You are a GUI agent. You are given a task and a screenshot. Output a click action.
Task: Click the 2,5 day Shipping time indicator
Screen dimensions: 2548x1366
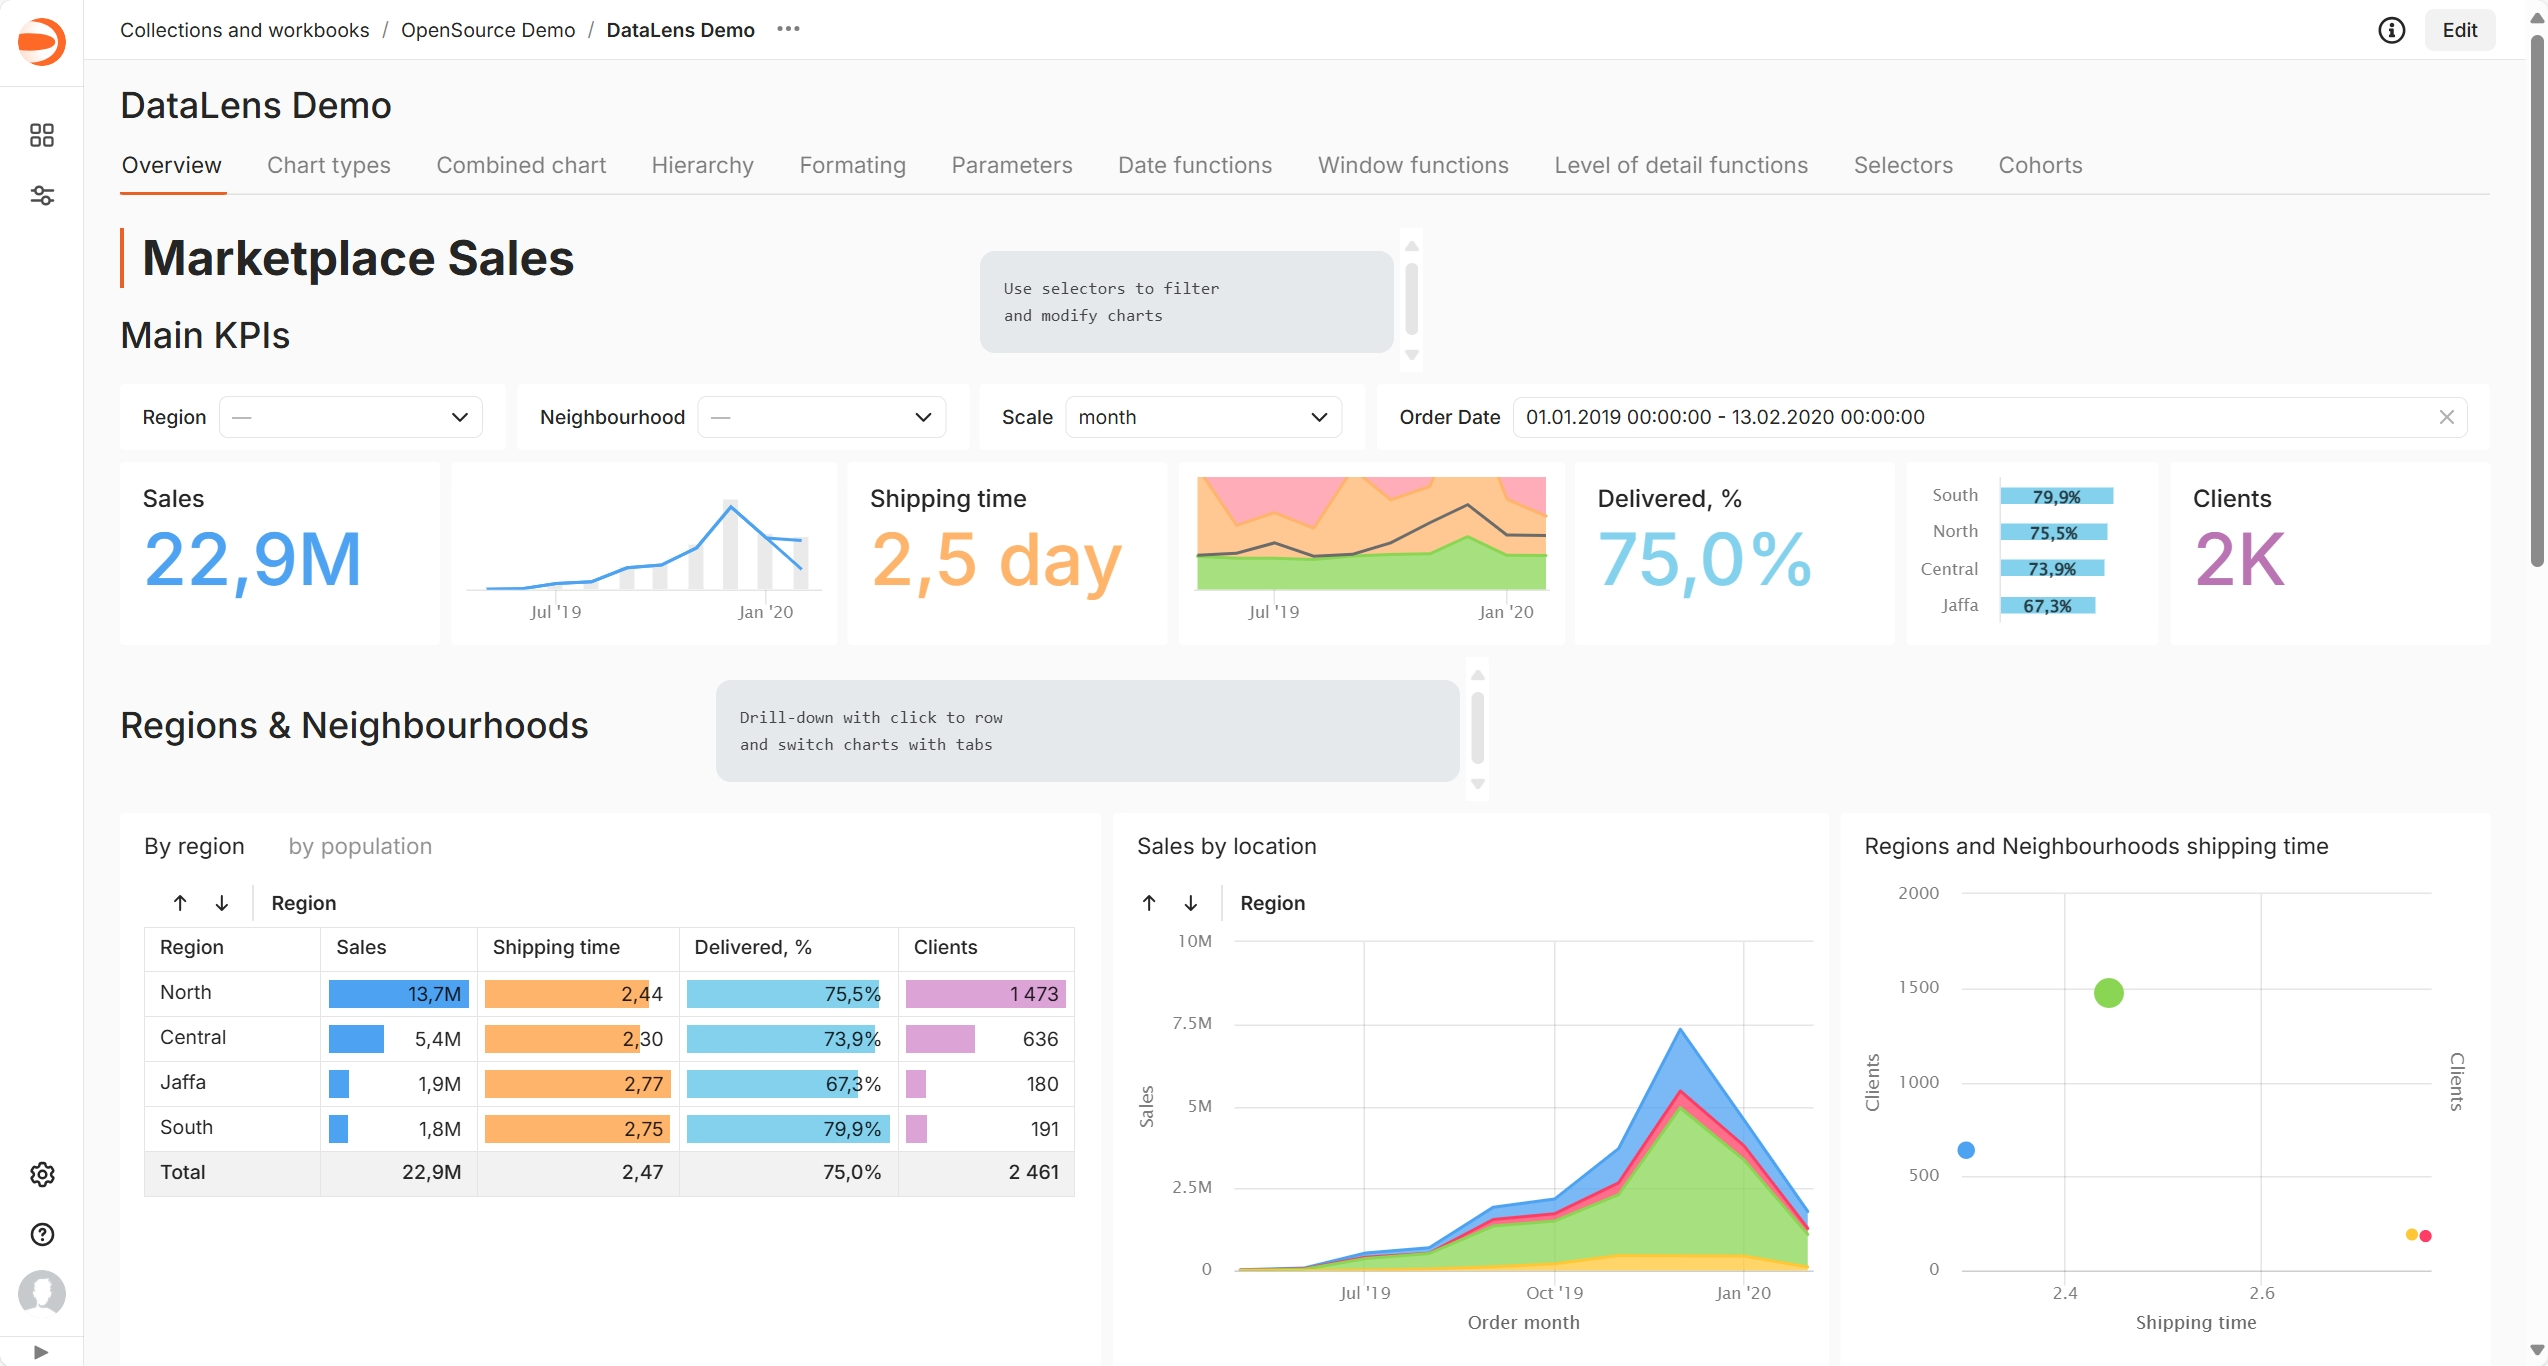(996, 560)
